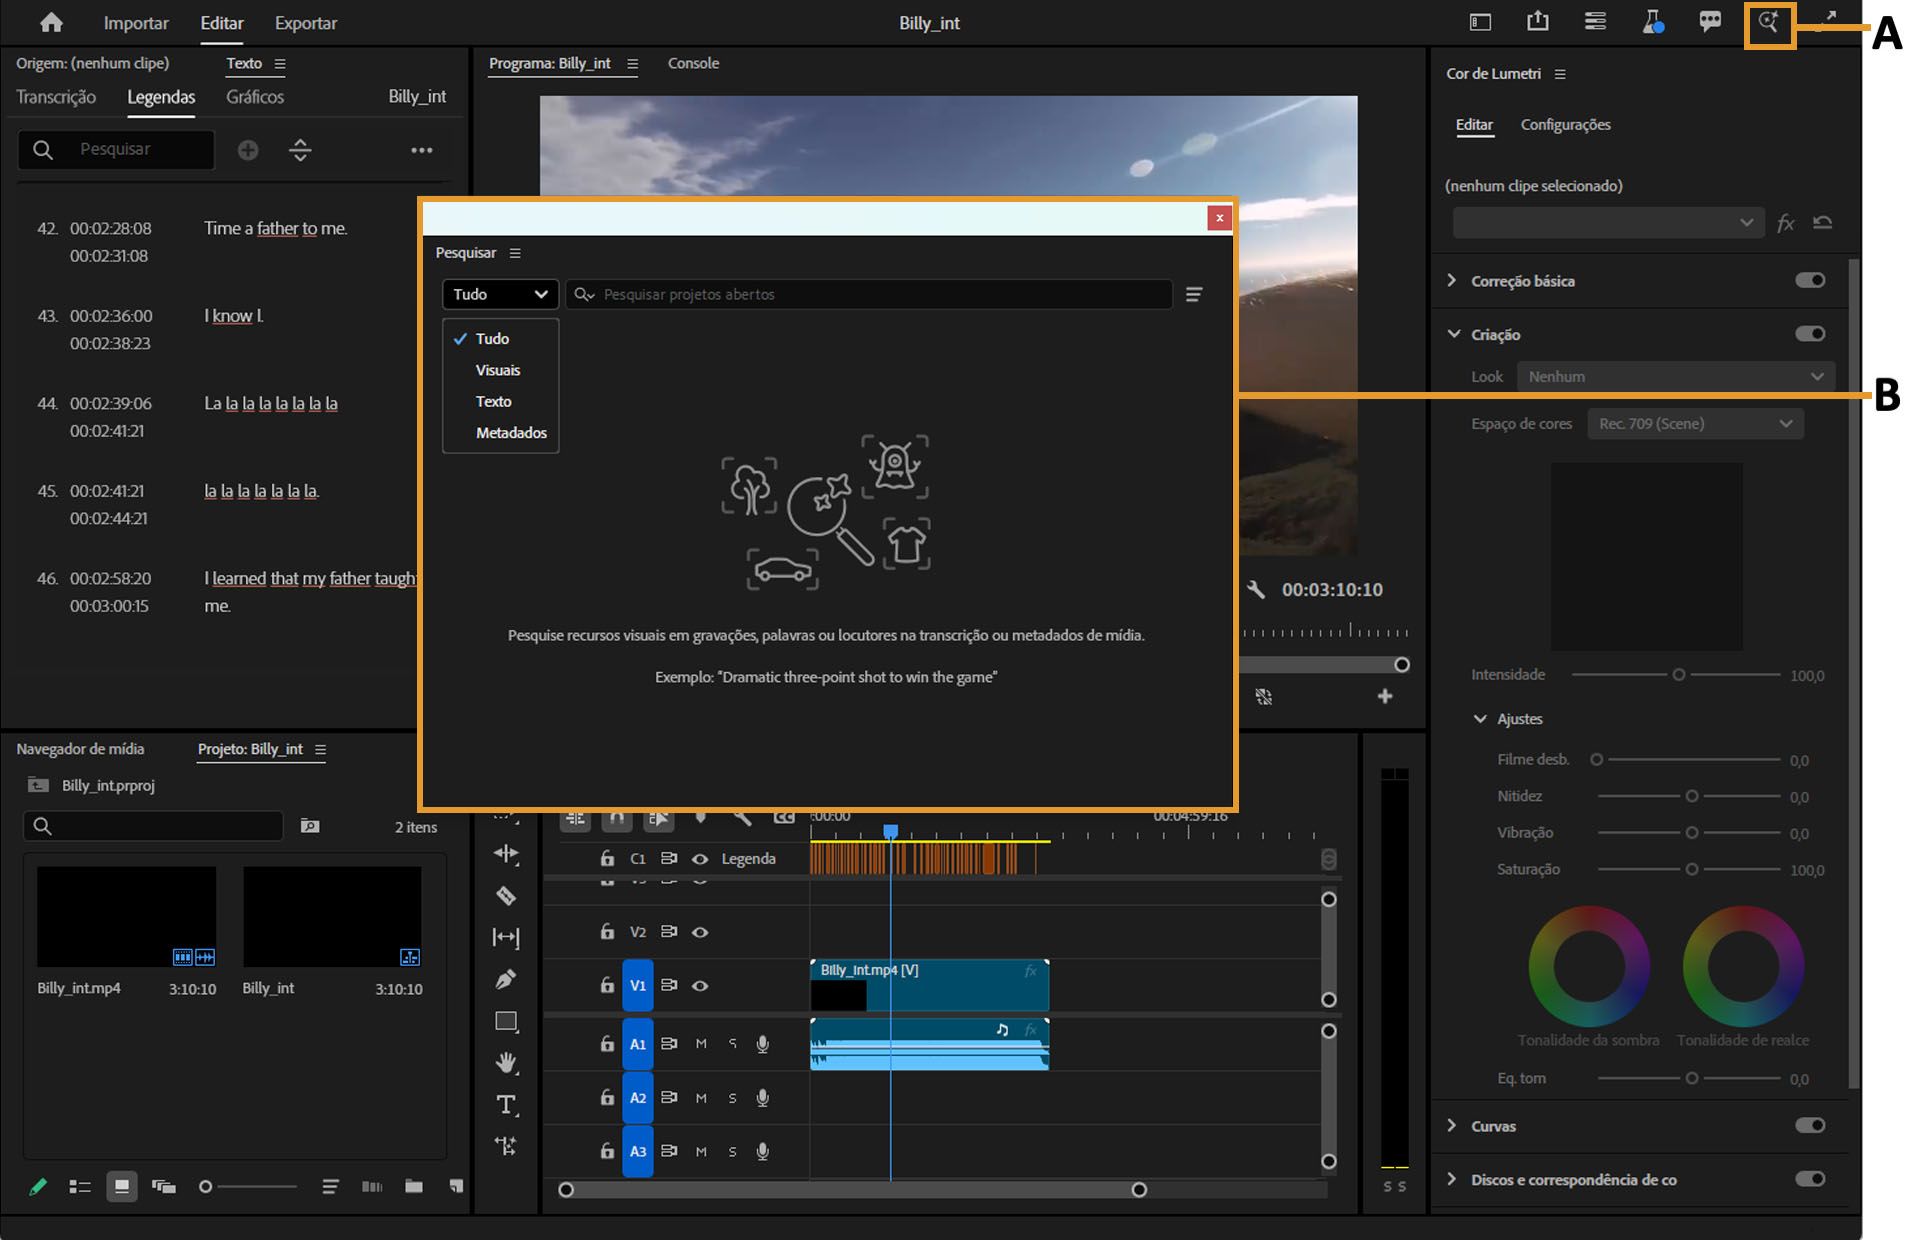Expand the Curvas section in Lumetri Color
The height and width of the screenshot is (1240, 1920).
[x=1453, y=1126]
